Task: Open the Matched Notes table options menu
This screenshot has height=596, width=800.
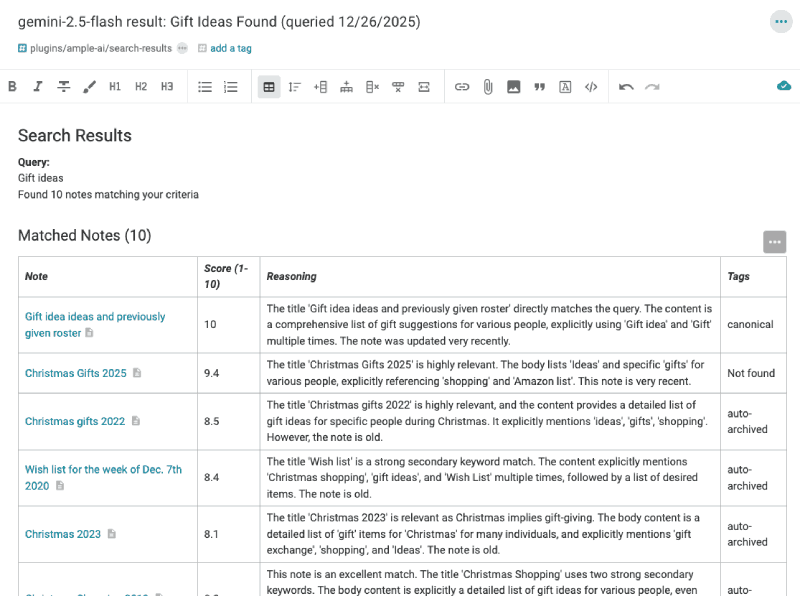Action: pos(774,242)
